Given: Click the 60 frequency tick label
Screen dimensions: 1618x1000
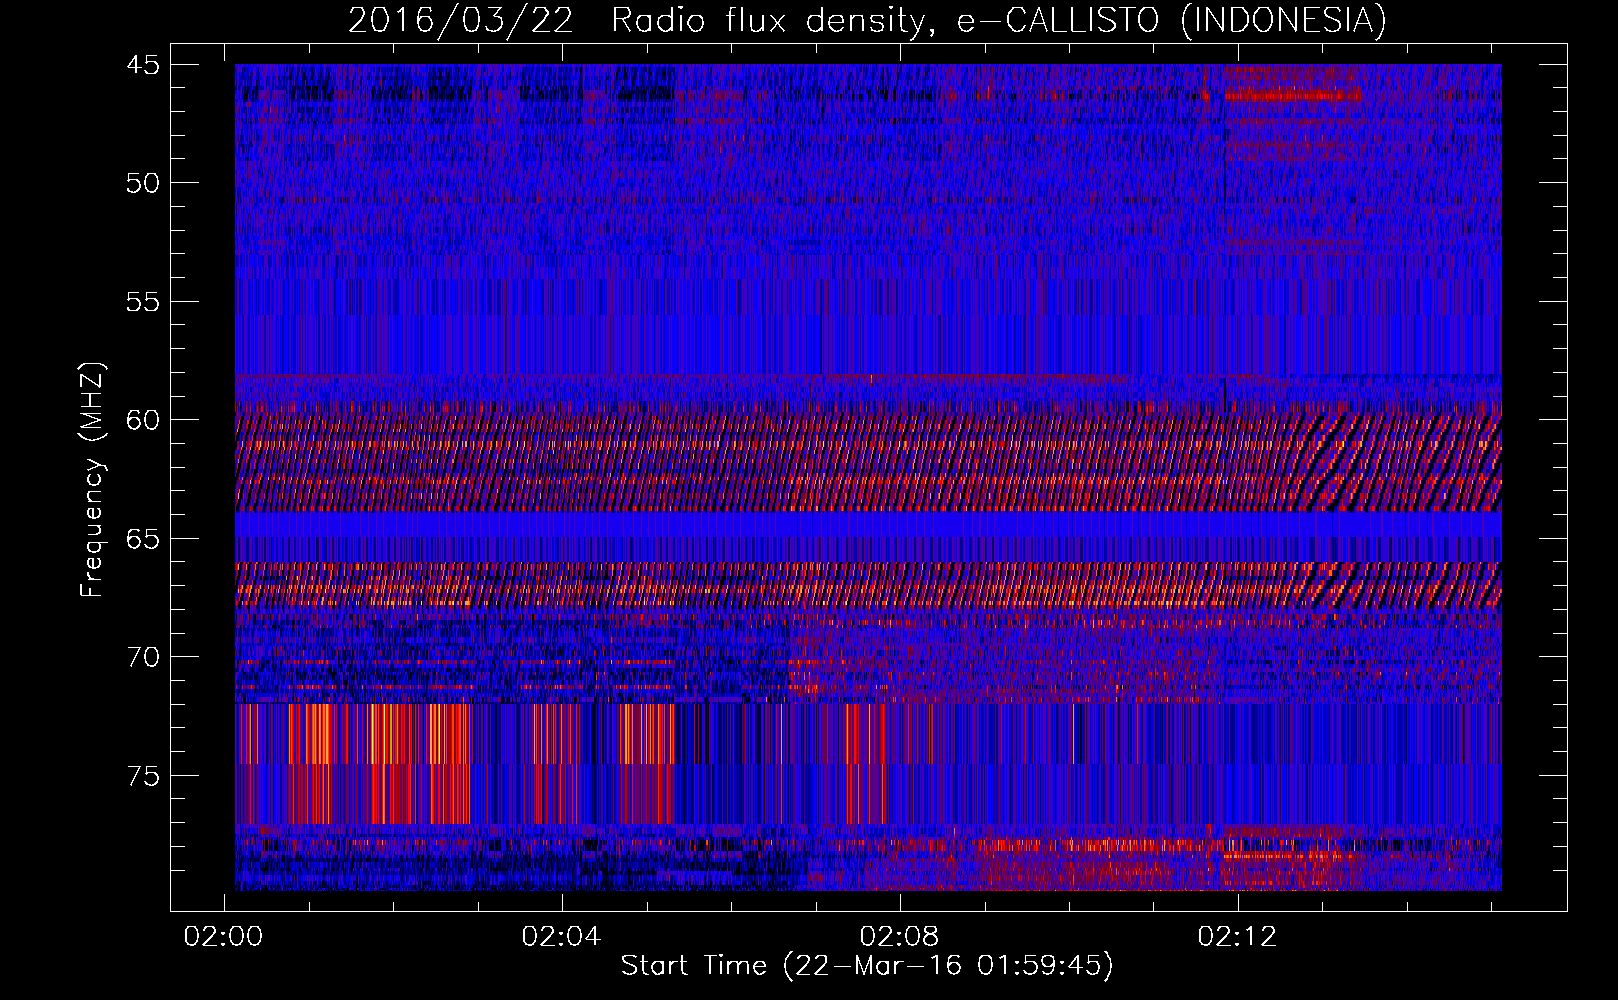Looking at the screenshot, I should 142,419.
